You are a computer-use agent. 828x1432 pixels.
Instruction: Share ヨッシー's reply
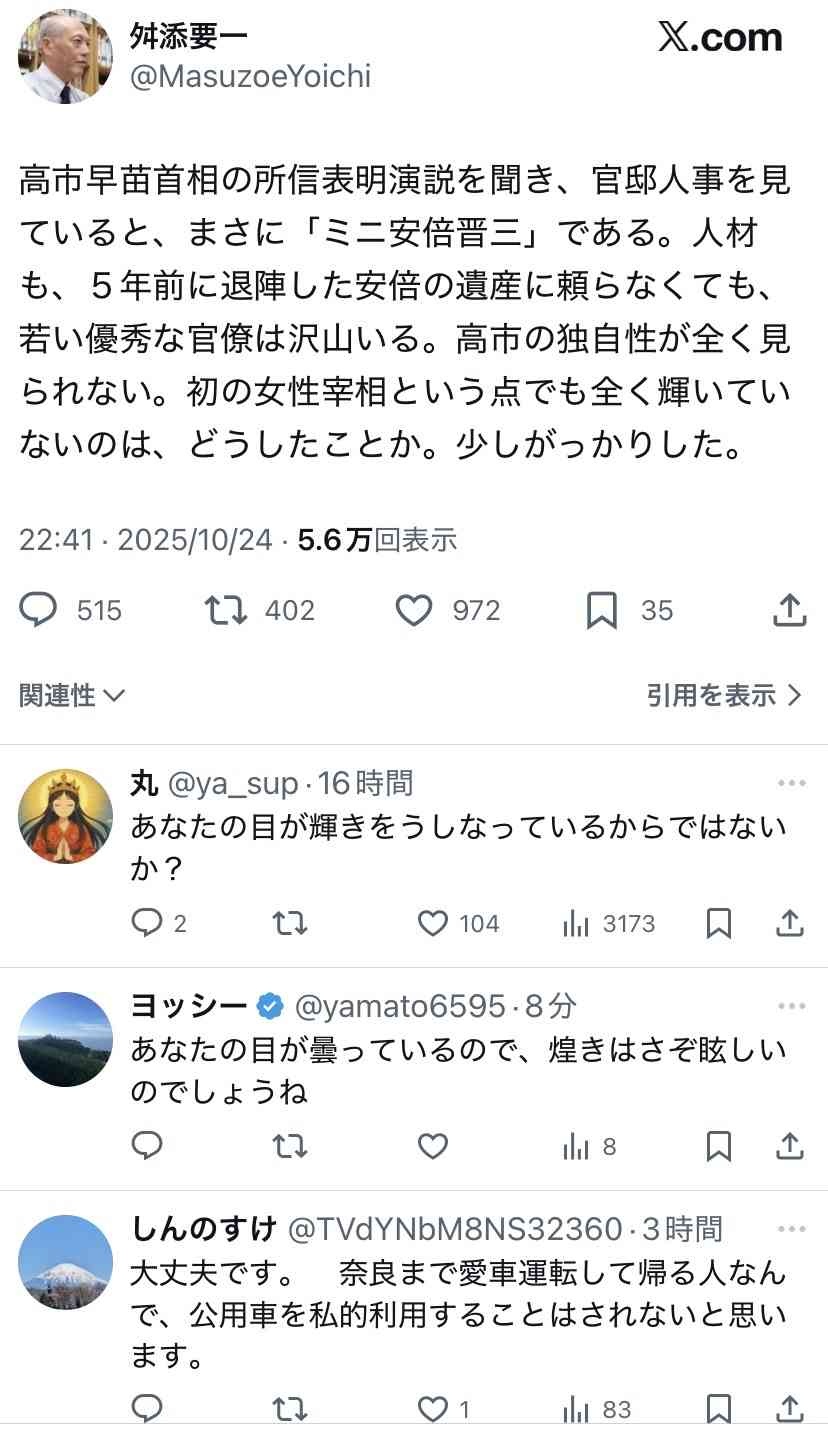pyautogui.click(x=790, y=1146)
